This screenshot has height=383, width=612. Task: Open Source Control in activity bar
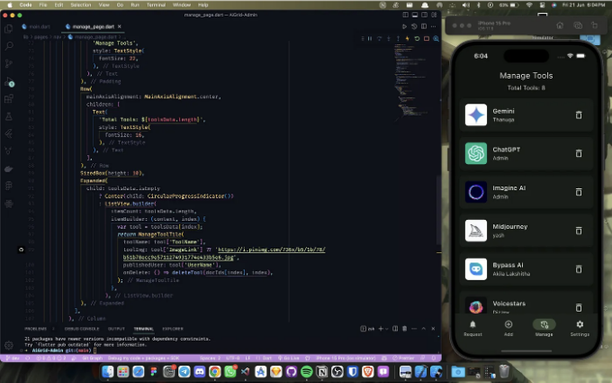9,63
